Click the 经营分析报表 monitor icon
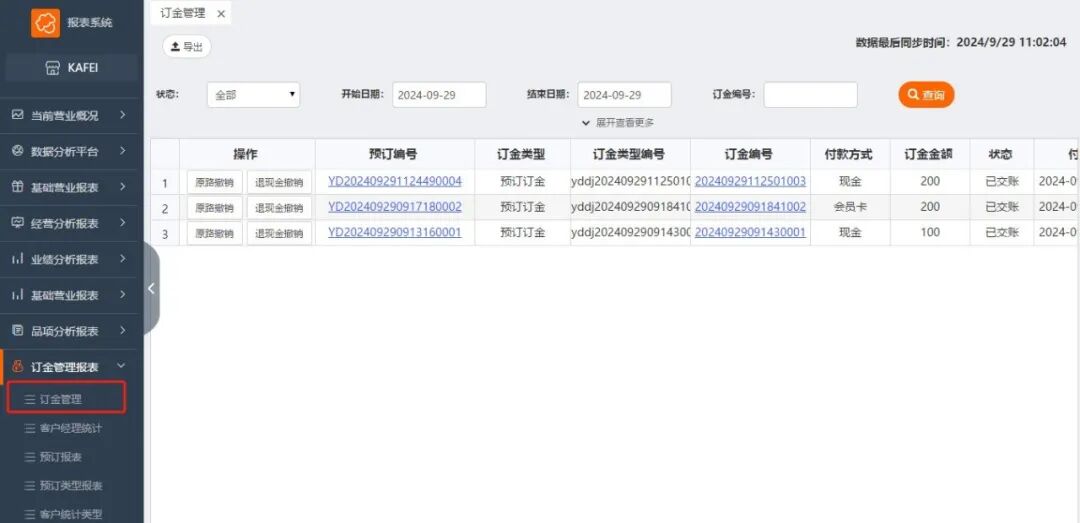1080x523 pixels. (18, 223)
